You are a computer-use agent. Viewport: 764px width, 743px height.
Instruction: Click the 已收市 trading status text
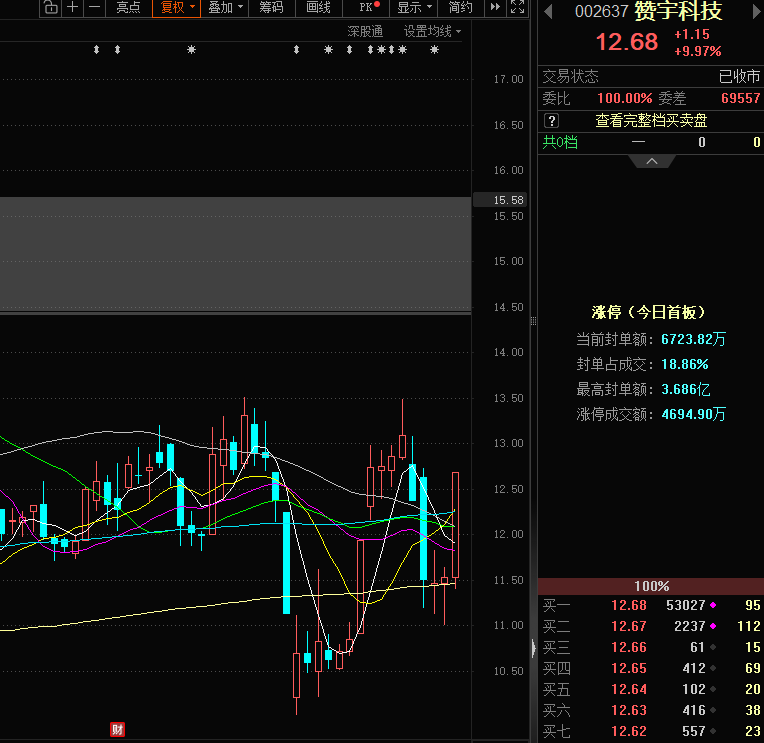740,76
